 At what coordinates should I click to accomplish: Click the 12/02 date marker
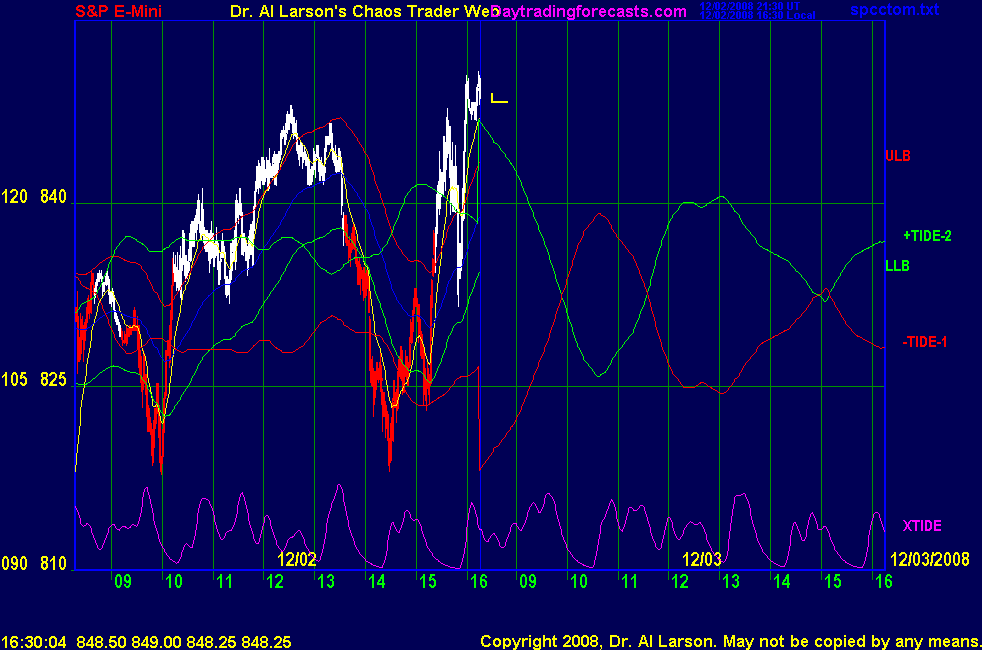(x=297, y=559)
